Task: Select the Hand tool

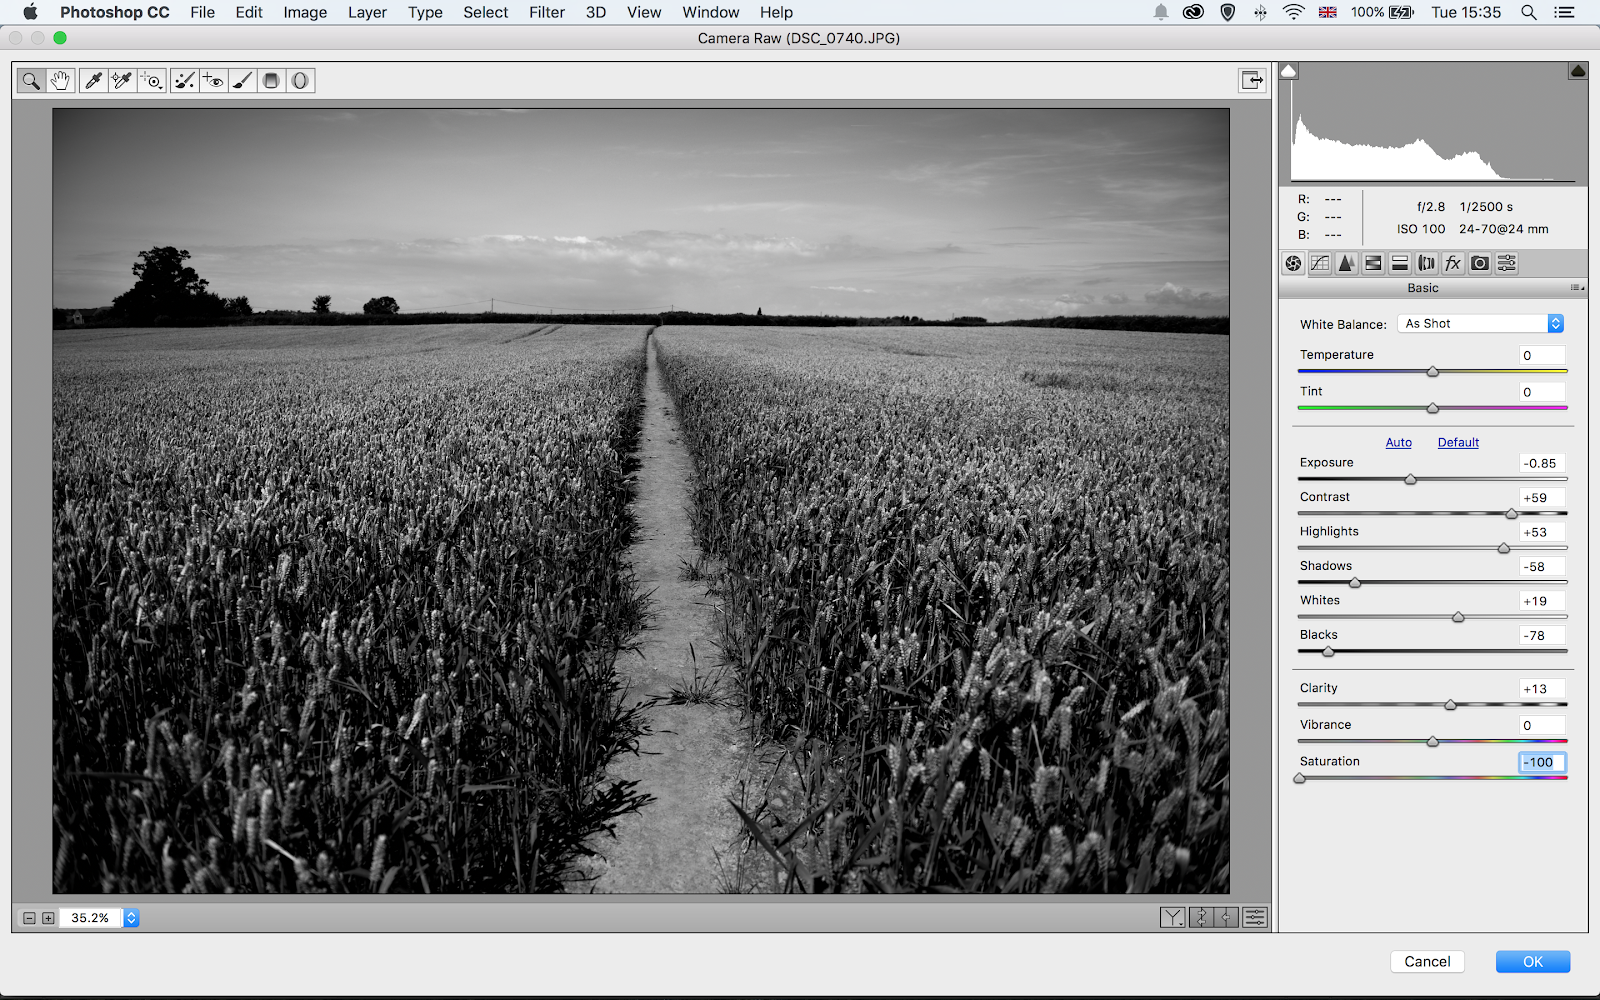Action: click(x=61, y=81)
